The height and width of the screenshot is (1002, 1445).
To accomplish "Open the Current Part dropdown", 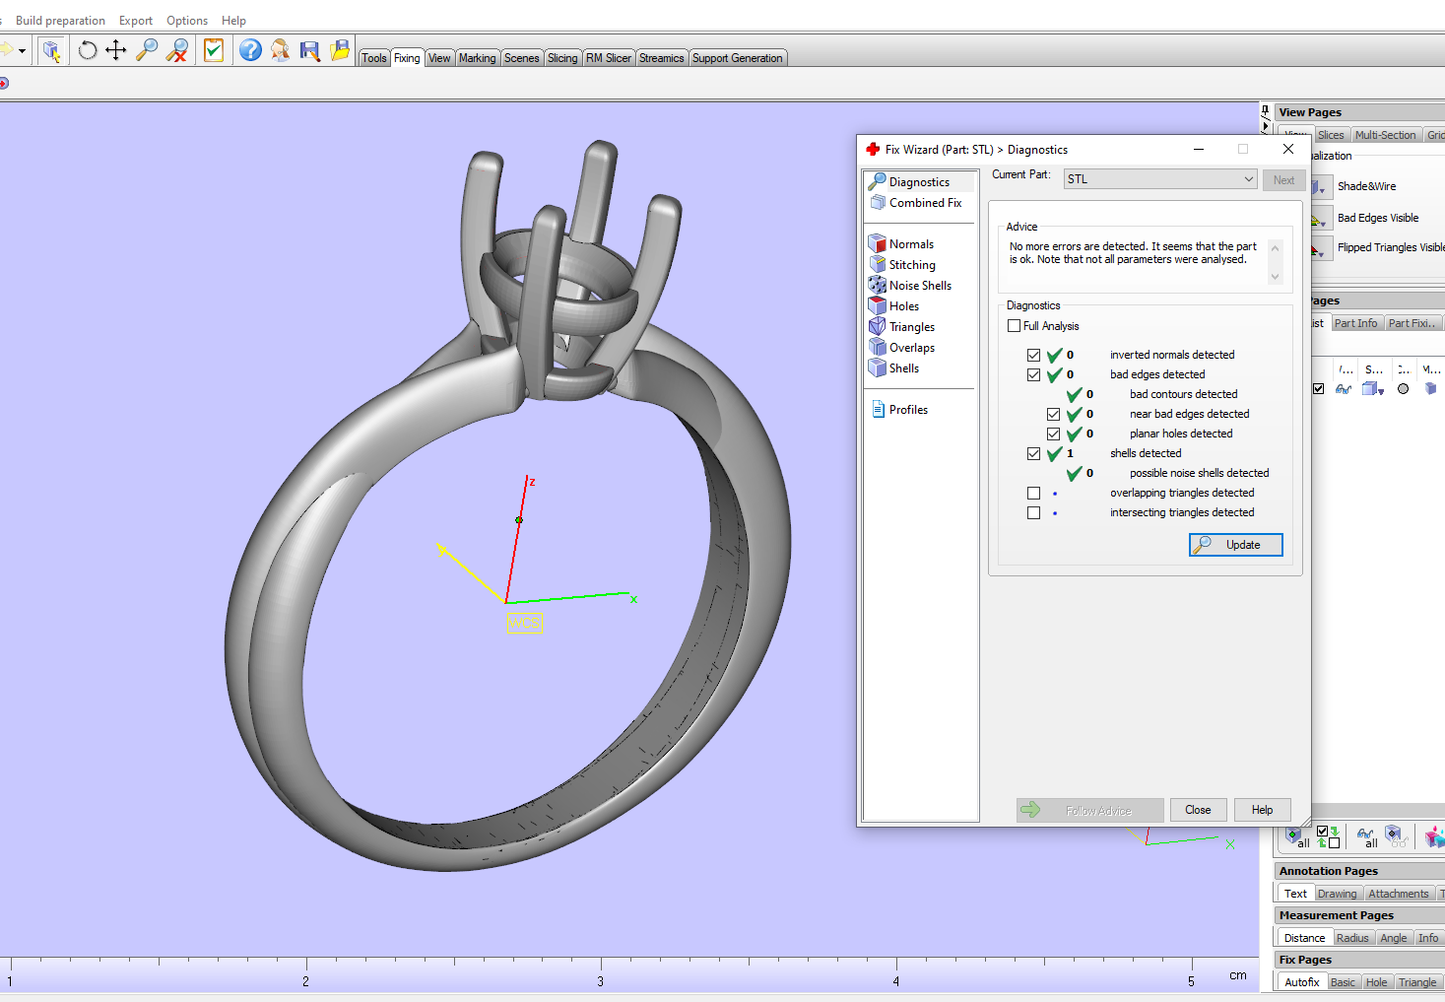I will [x=1248, y=179].
